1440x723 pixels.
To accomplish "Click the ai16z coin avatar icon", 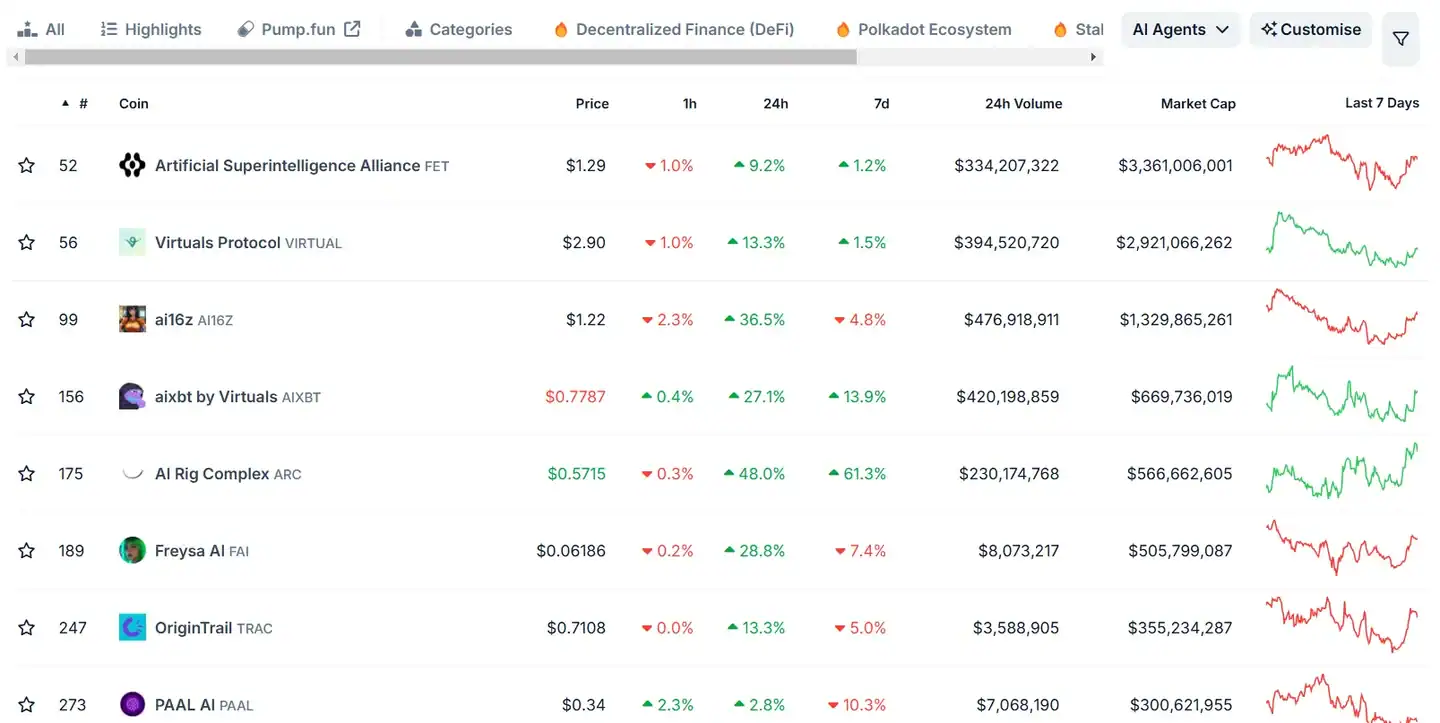I will (x=132, y=320).
